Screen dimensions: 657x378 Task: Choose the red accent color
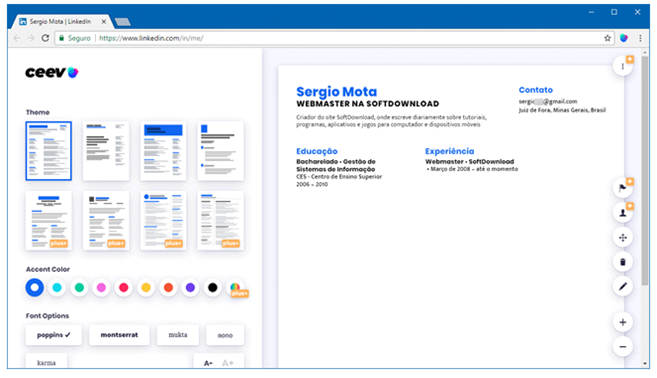124,287
